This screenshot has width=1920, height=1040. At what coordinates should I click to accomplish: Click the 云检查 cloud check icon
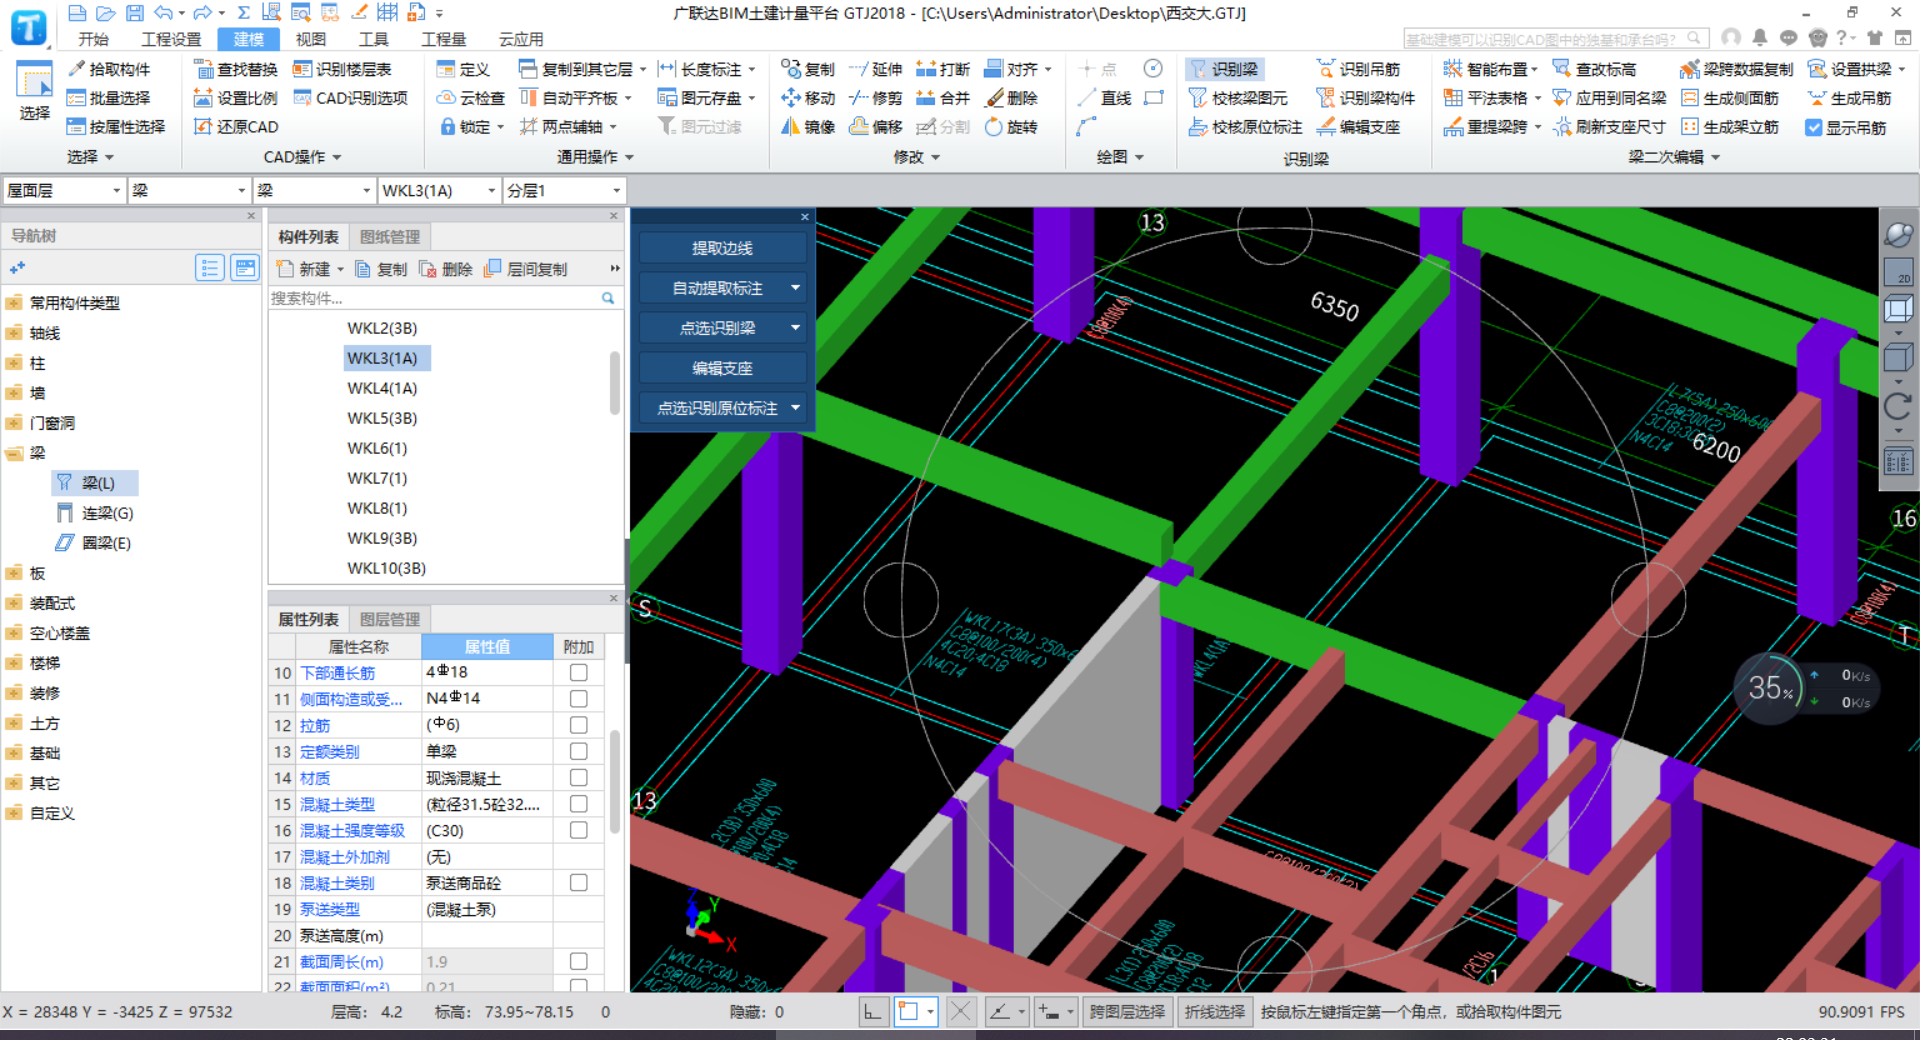[x=447, y=98]
